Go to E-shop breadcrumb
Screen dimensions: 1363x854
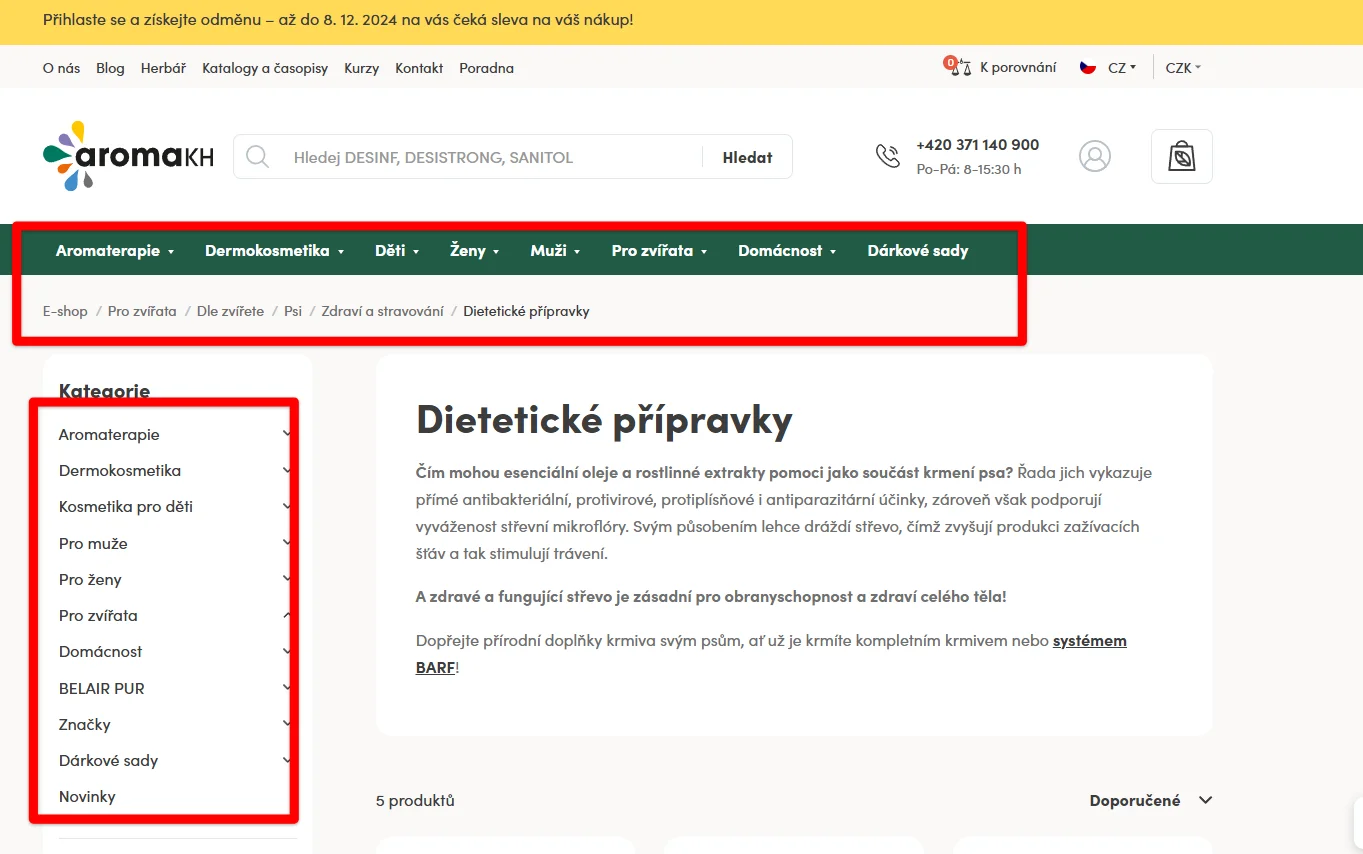pyautogui.click(x=65, y=311)
